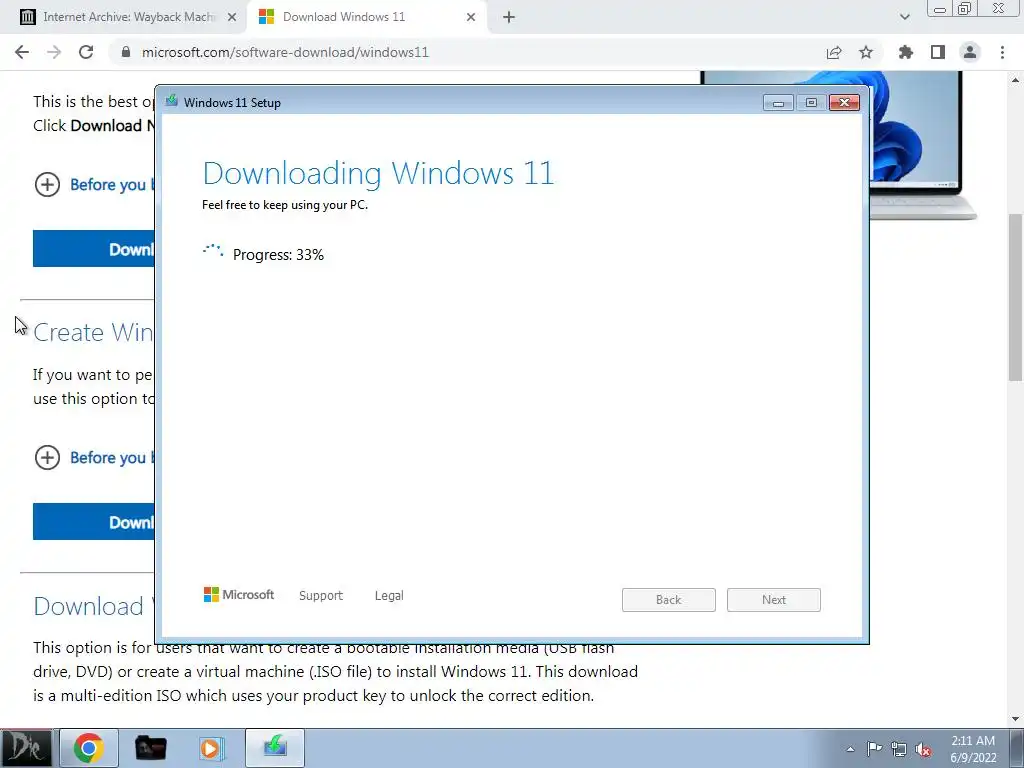View site info via the padlock icon
Image resolution: width=1024 pixels, height=768 pixels.
click(x=126, y=52)
